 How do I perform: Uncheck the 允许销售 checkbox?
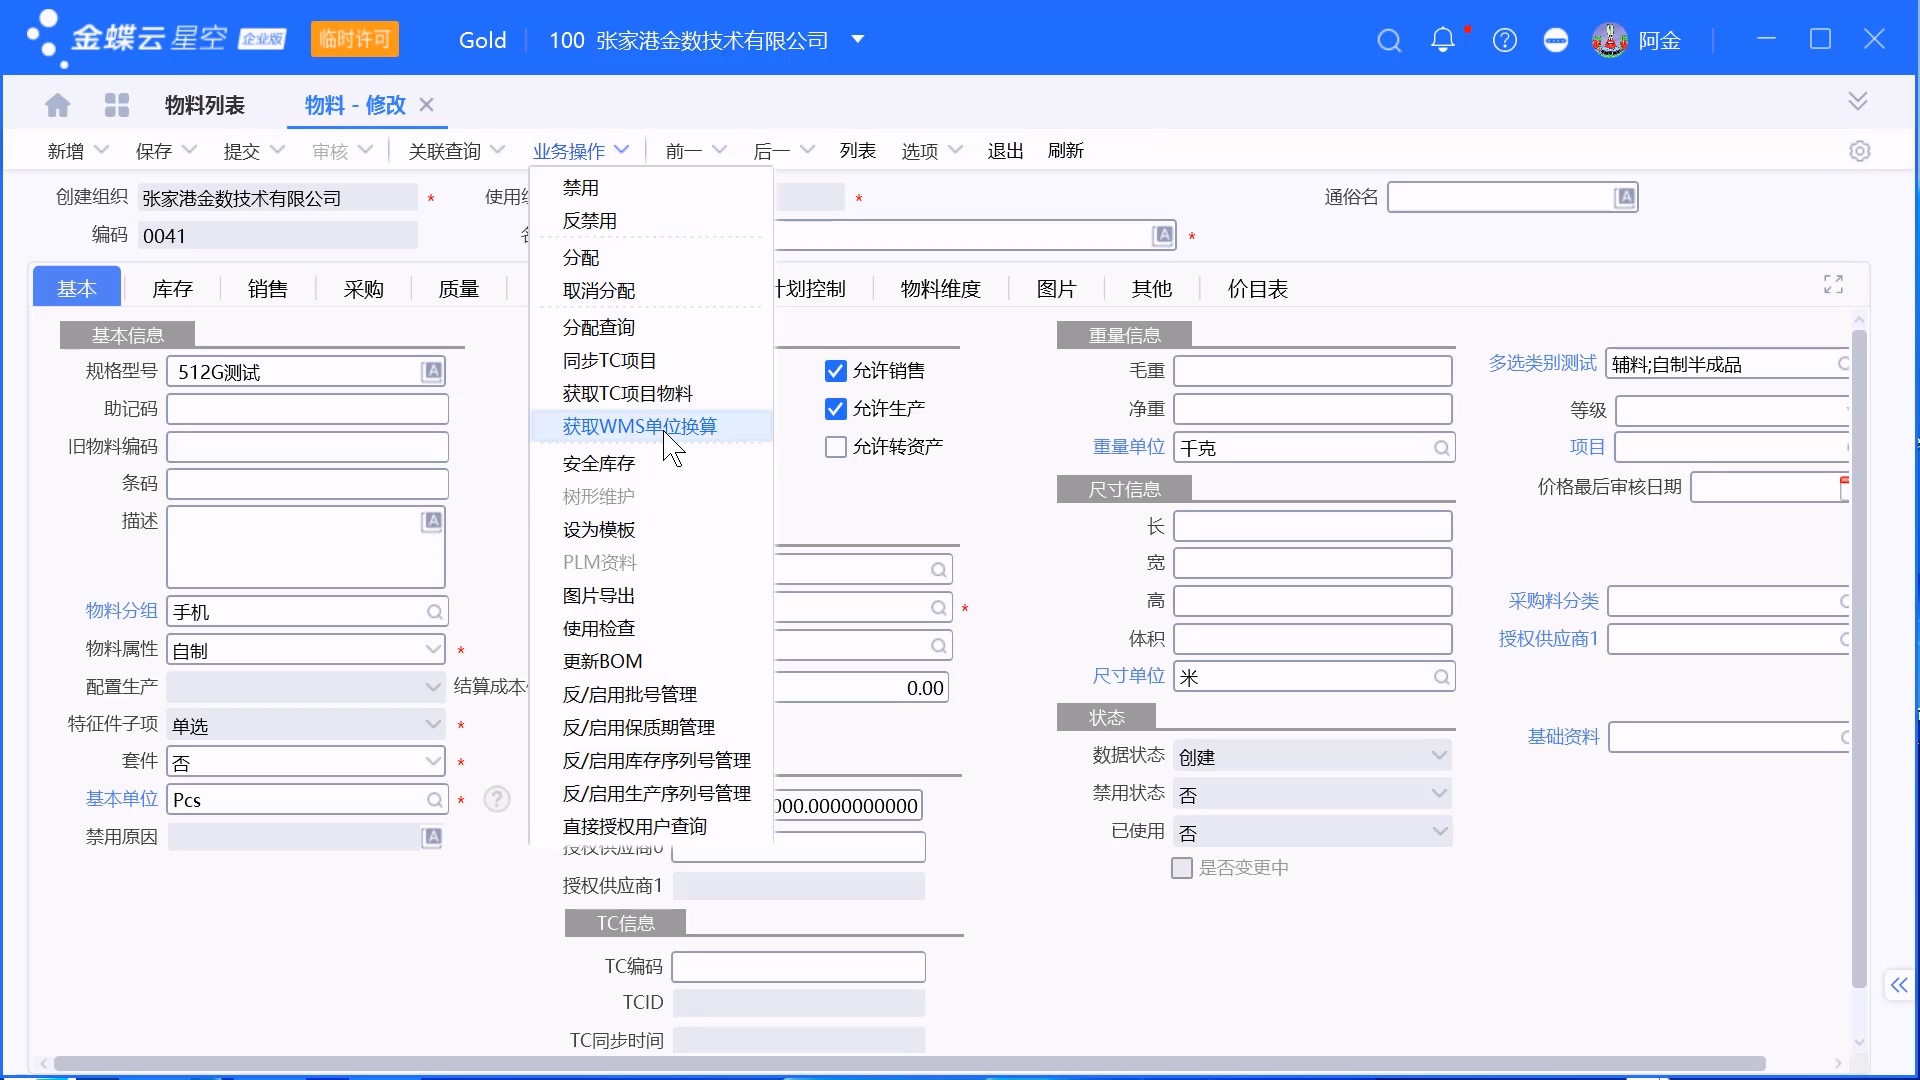pos(836,371)
